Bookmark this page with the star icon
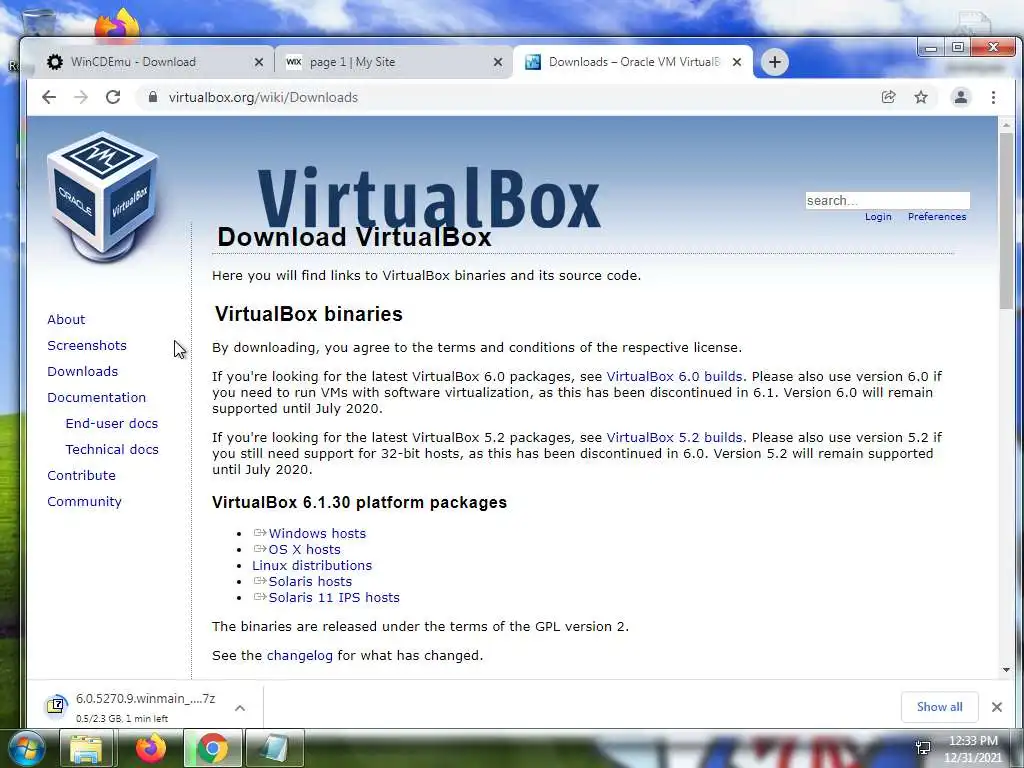 coord(921,97)
